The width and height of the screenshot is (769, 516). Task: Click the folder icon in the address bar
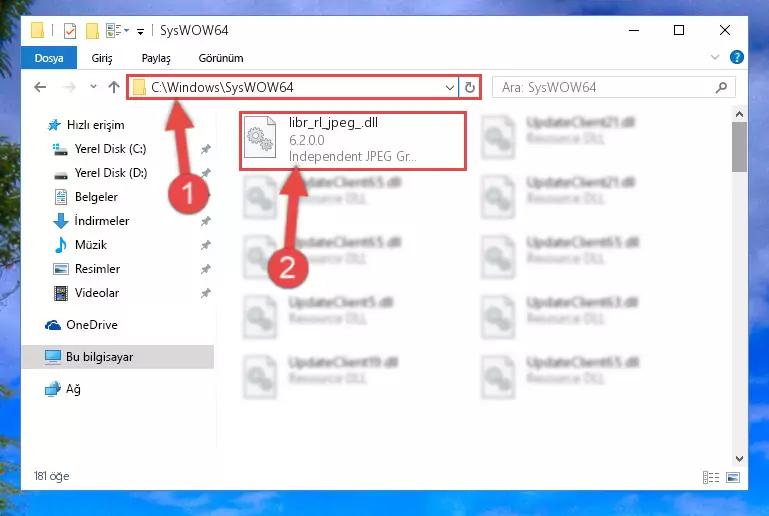coord(139,87)
